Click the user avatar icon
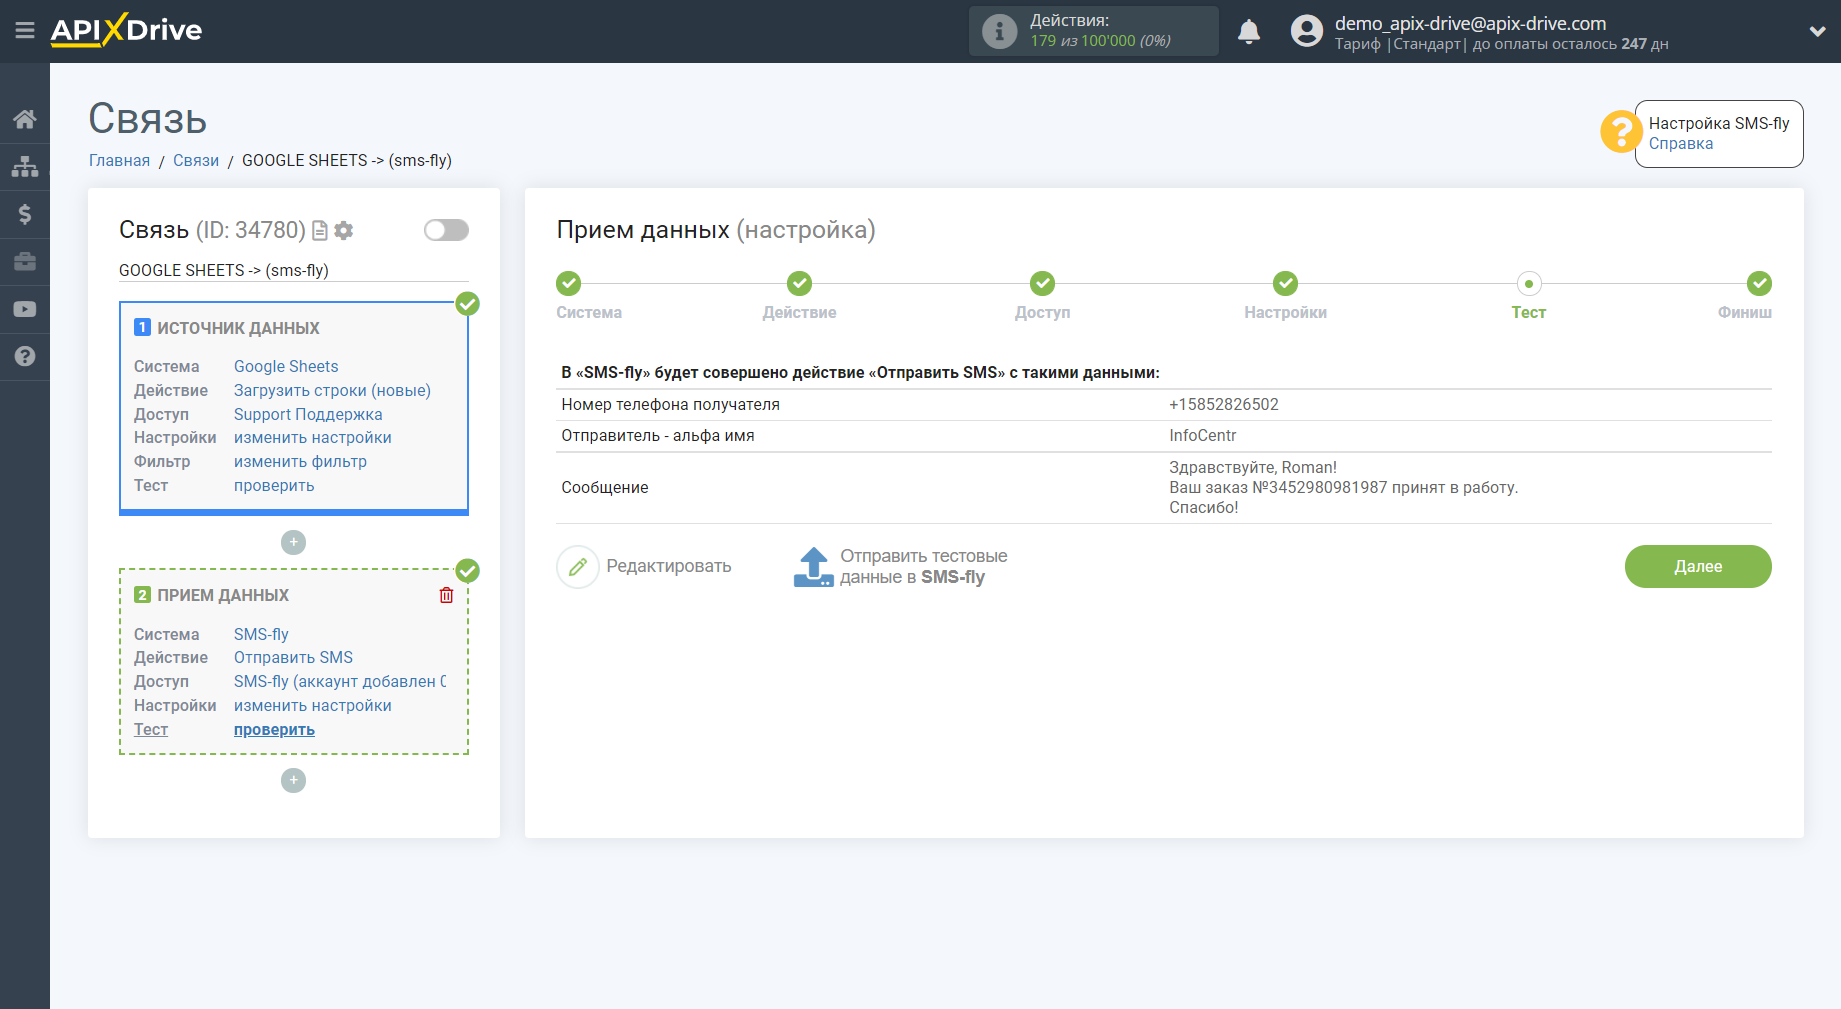 1306,31
